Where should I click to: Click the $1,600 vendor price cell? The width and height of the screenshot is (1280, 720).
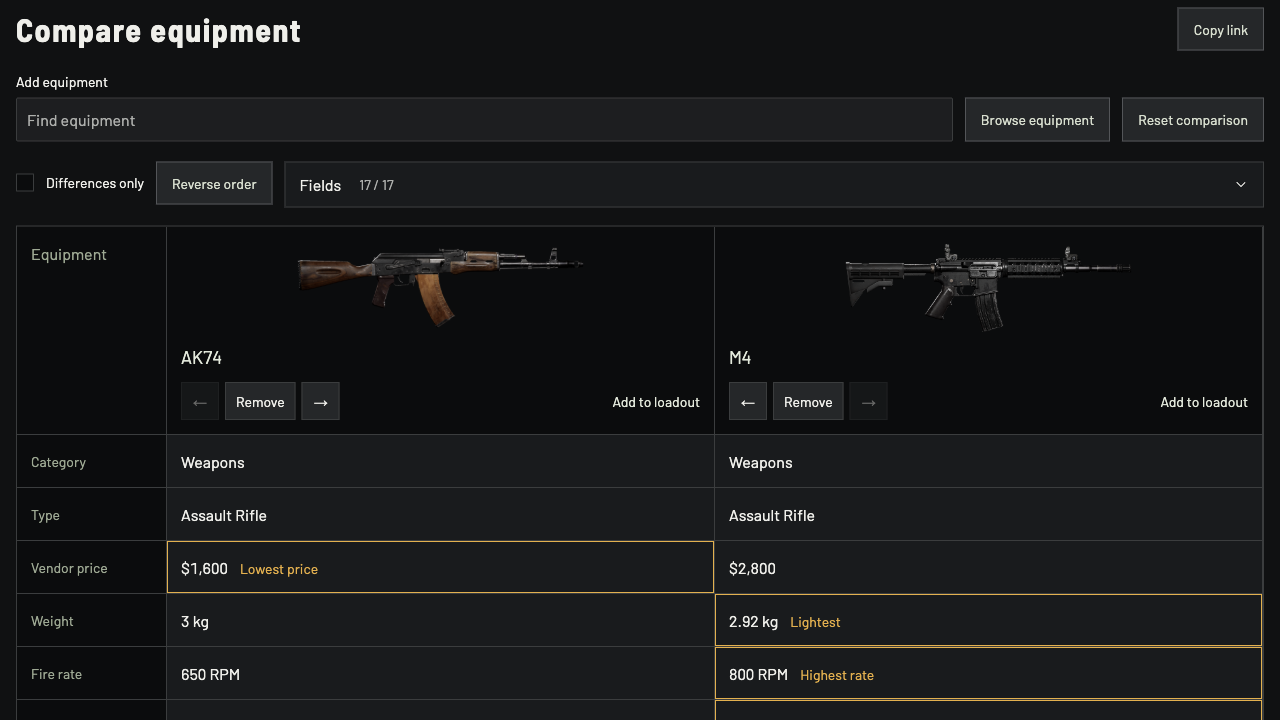click(440, 568)
